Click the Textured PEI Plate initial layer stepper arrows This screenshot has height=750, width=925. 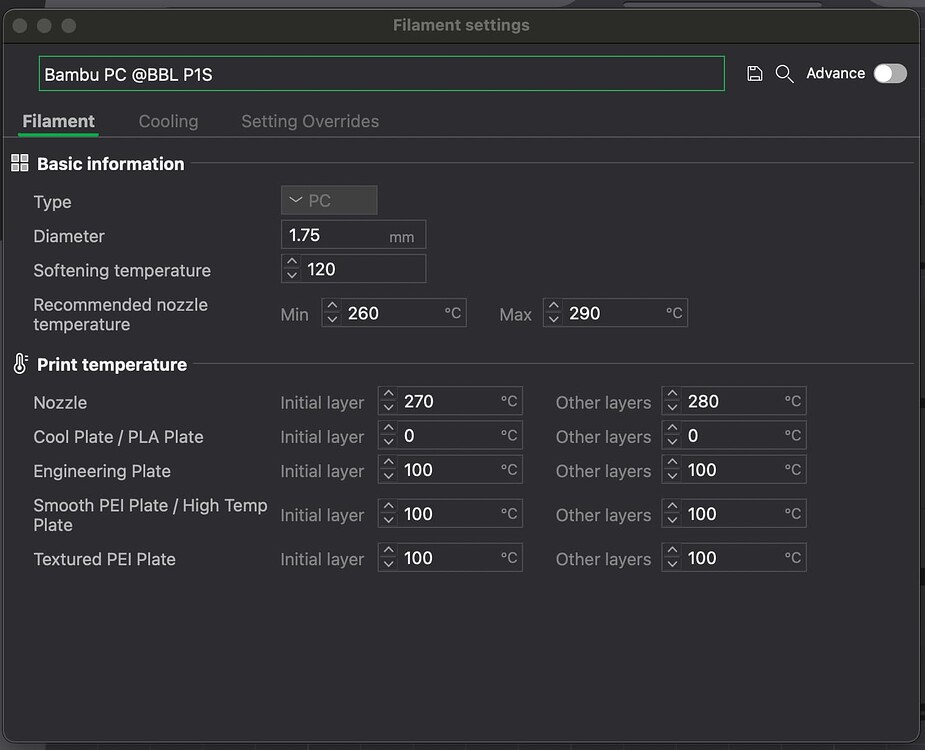389,558
